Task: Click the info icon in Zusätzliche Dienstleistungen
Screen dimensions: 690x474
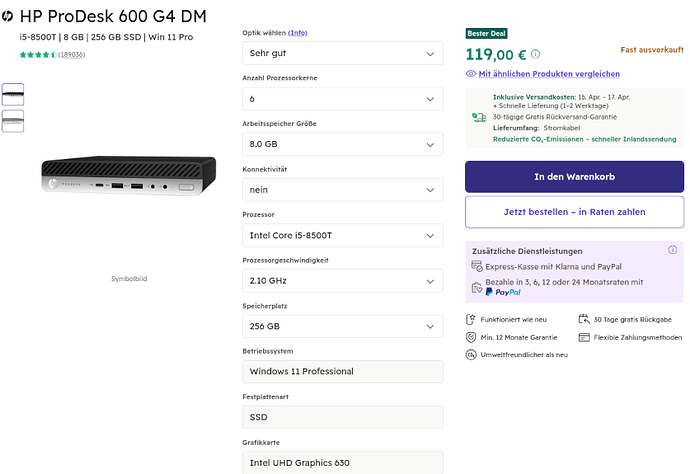Action: (x=672, y=250)
